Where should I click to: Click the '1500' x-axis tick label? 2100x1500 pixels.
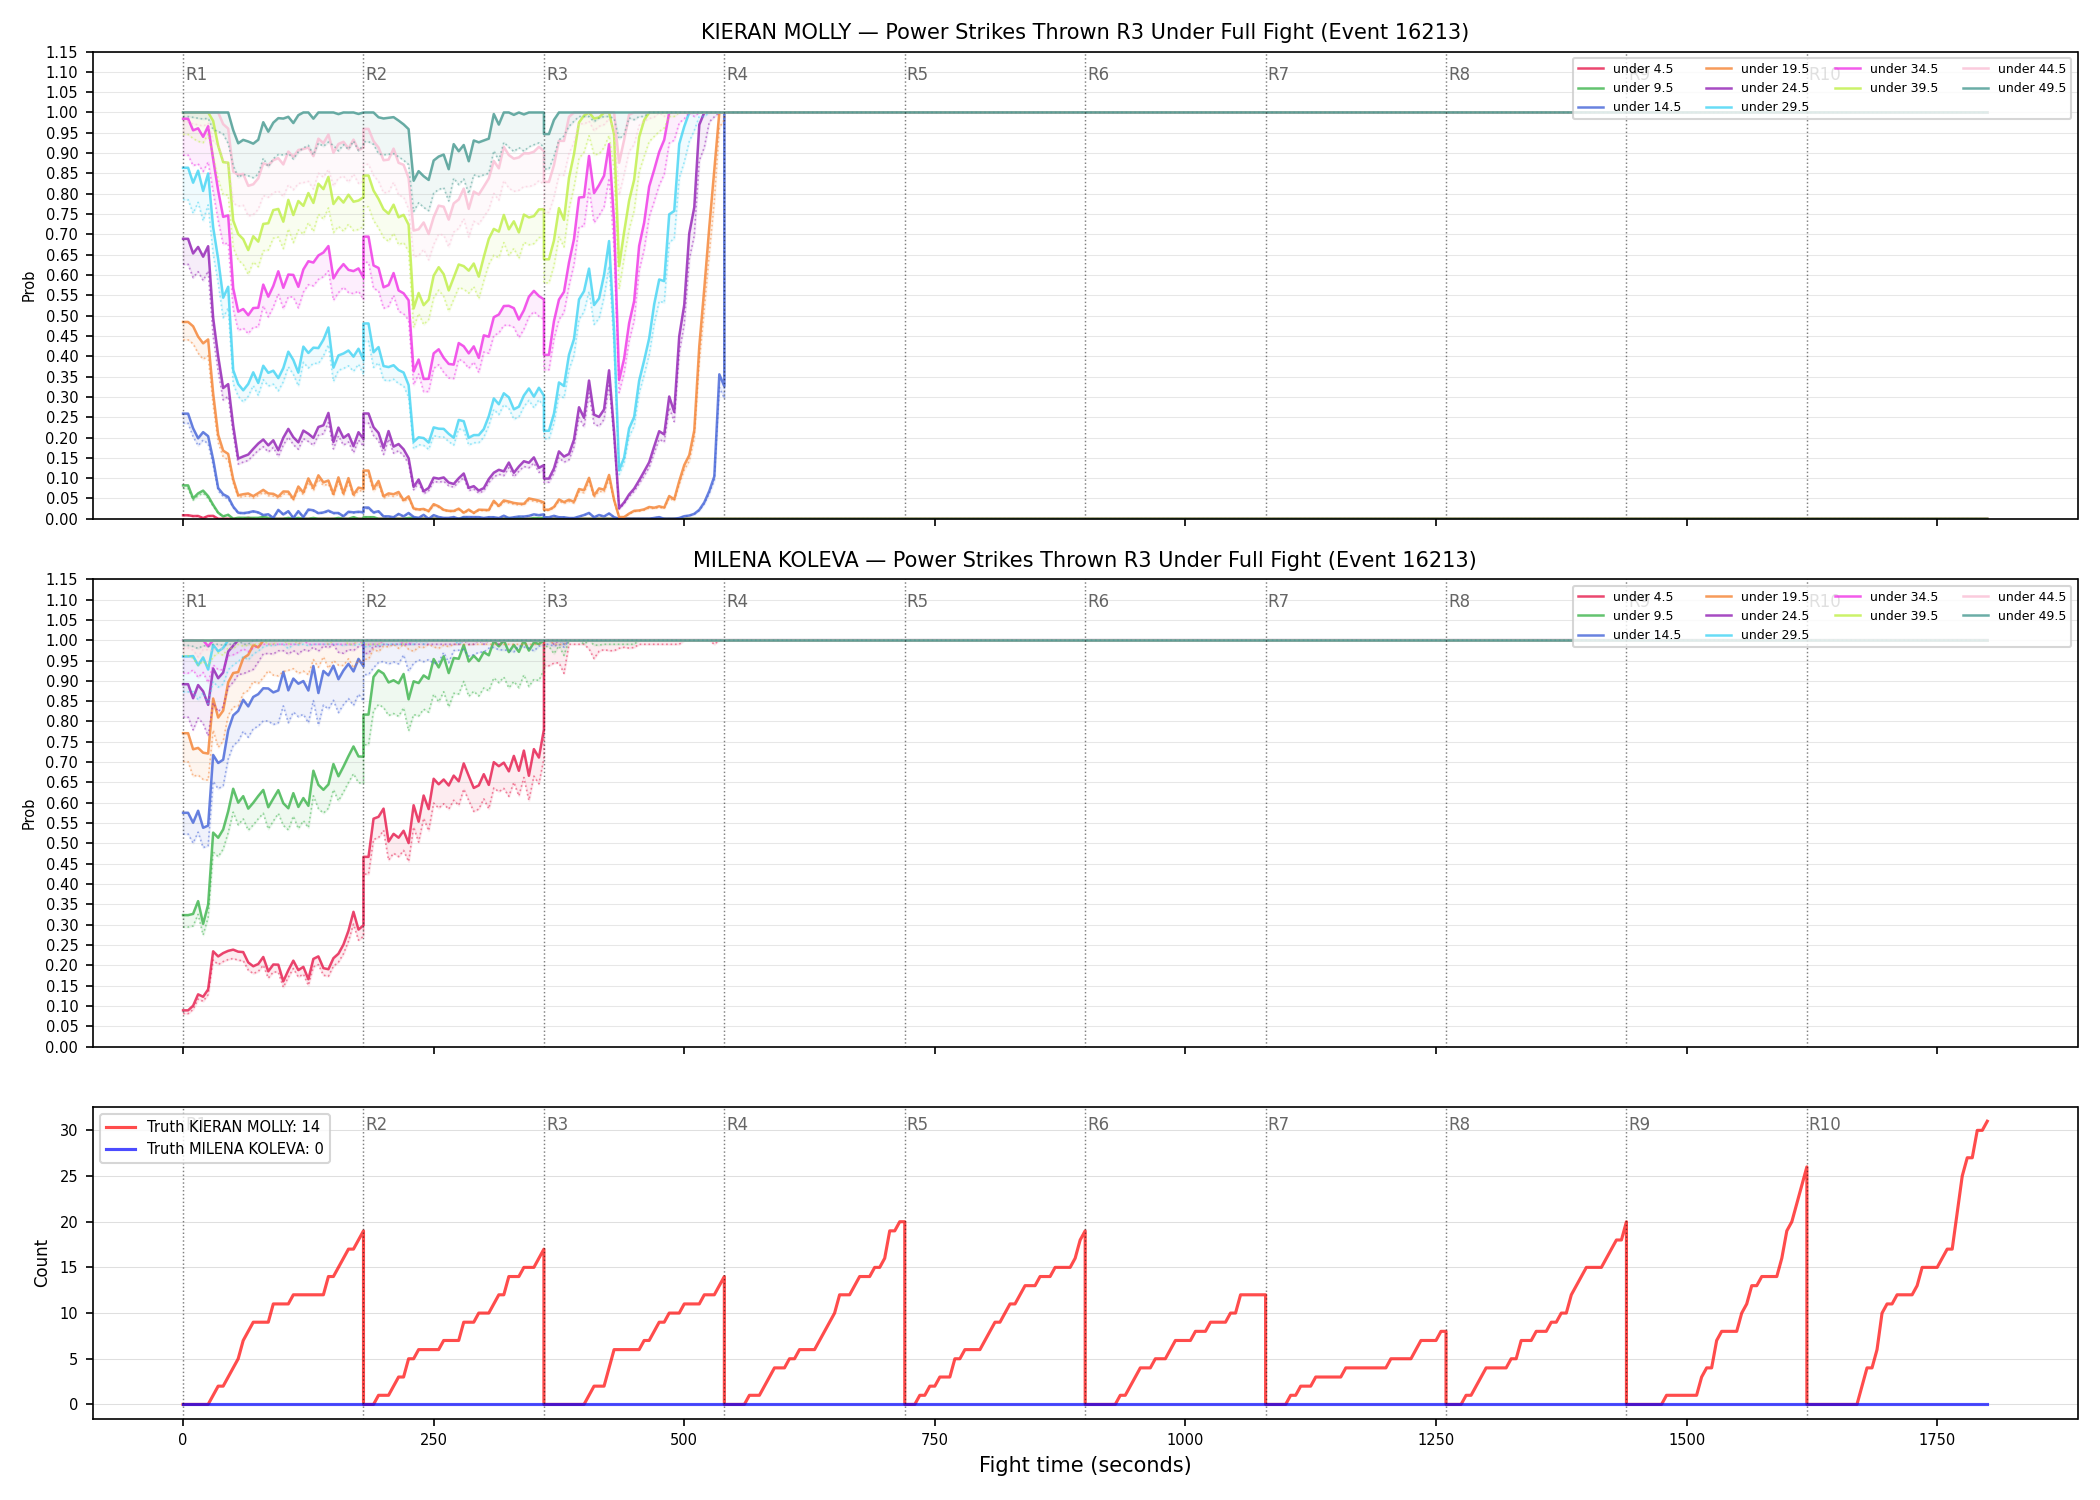point(1687,1440)
